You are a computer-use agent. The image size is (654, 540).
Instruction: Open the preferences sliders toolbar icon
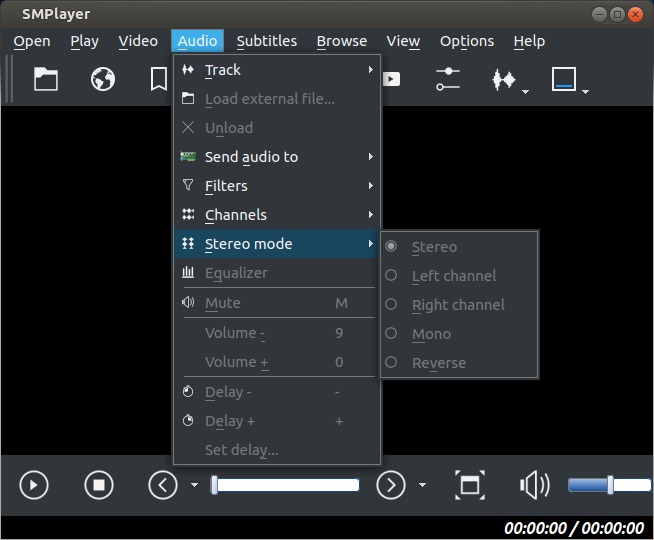point(448,79)
